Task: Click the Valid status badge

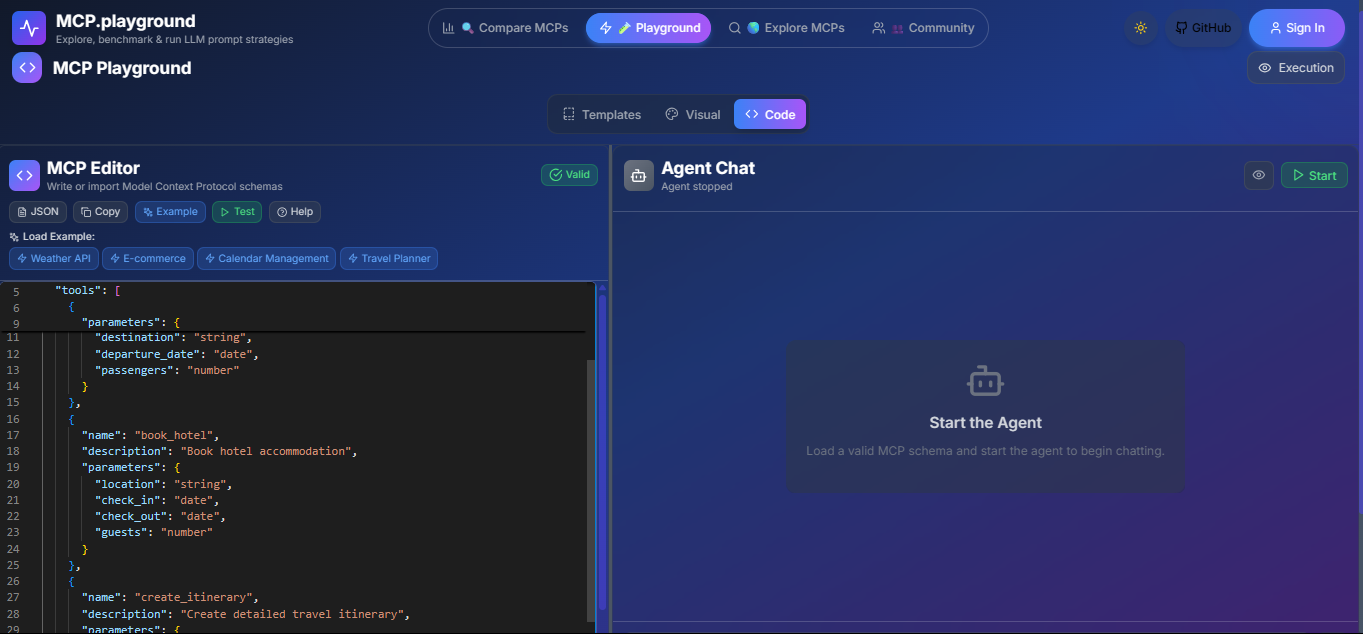Action: (x=569, y=175)
